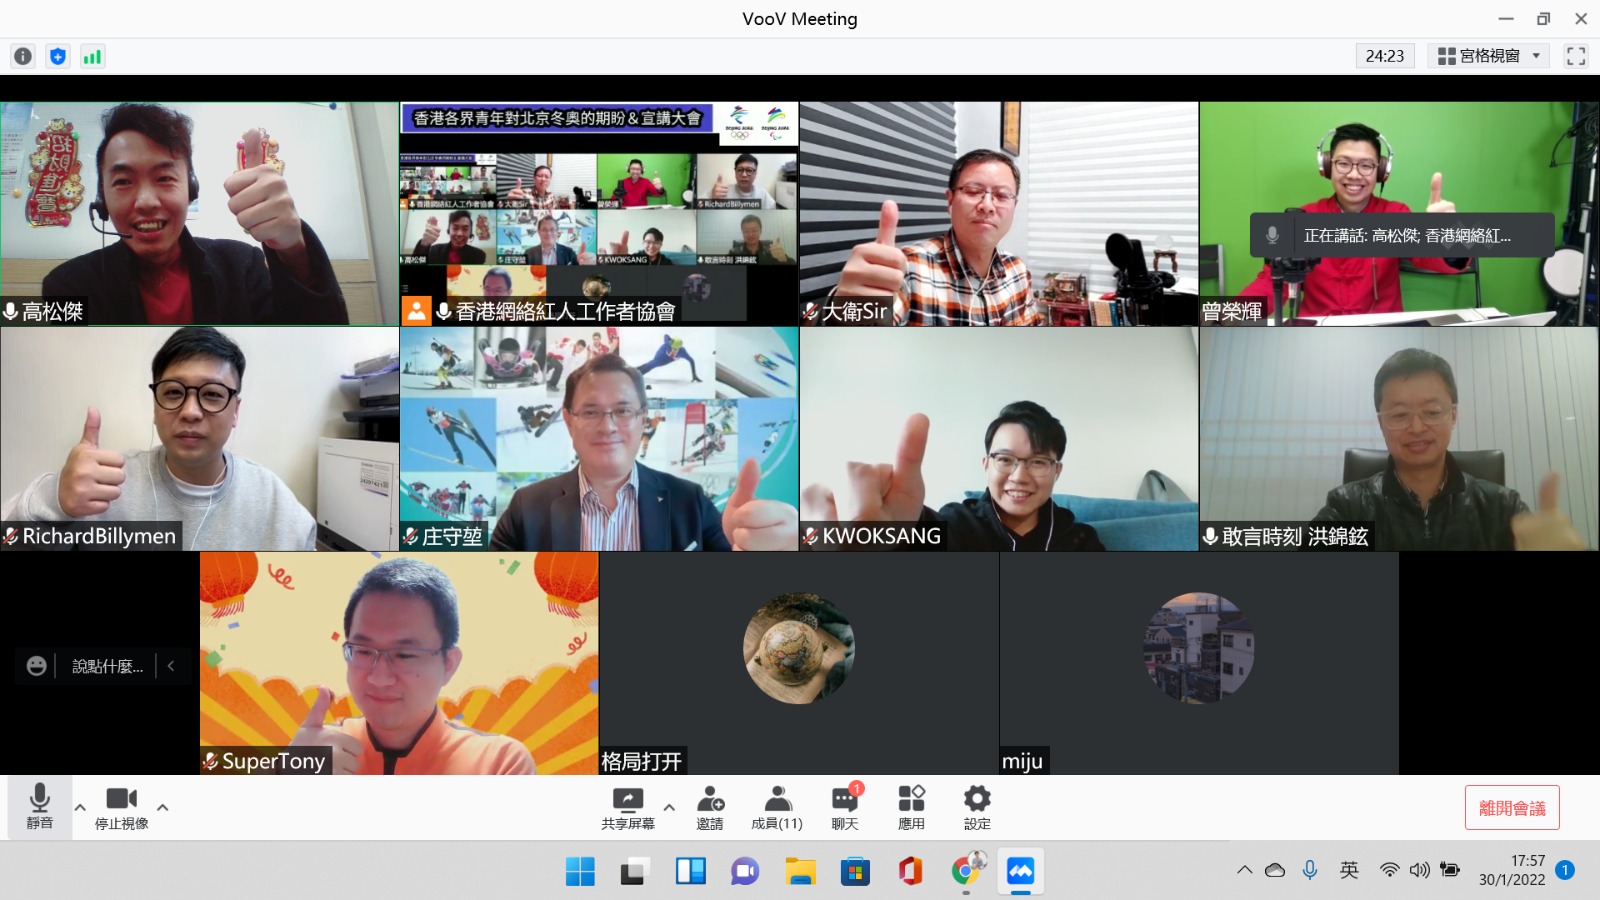Viewport: 1600px width, 900px height.
Task: Expand screen share options arrow
Action: (669, 807)
